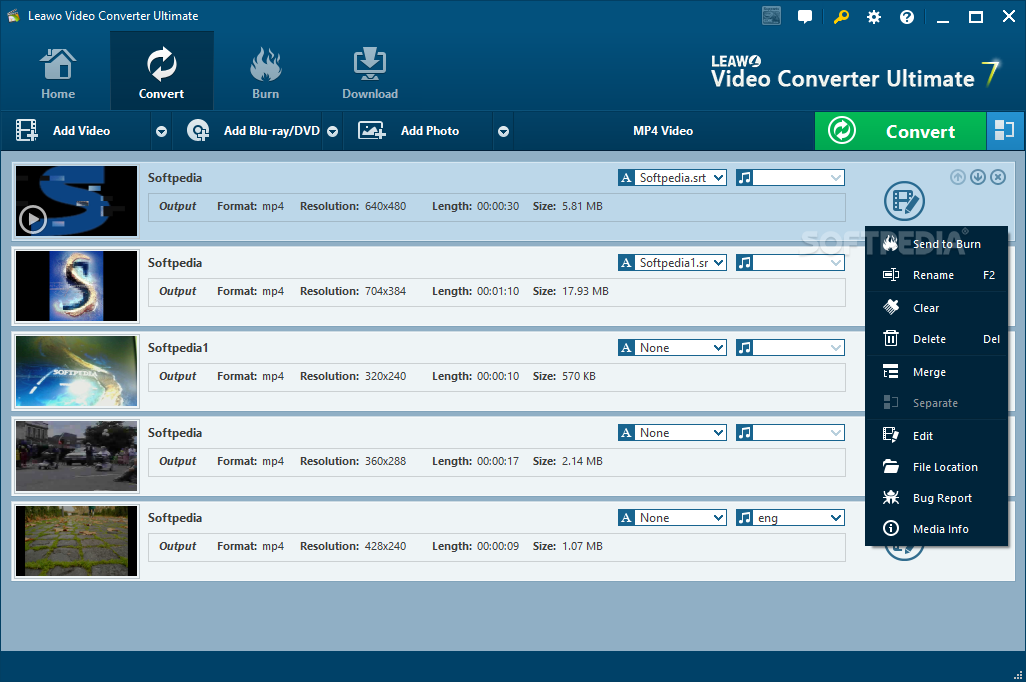Expand the Add Video dropdown arrow
This screenshot has width=1026, height=682.
[x=161, y=132]
